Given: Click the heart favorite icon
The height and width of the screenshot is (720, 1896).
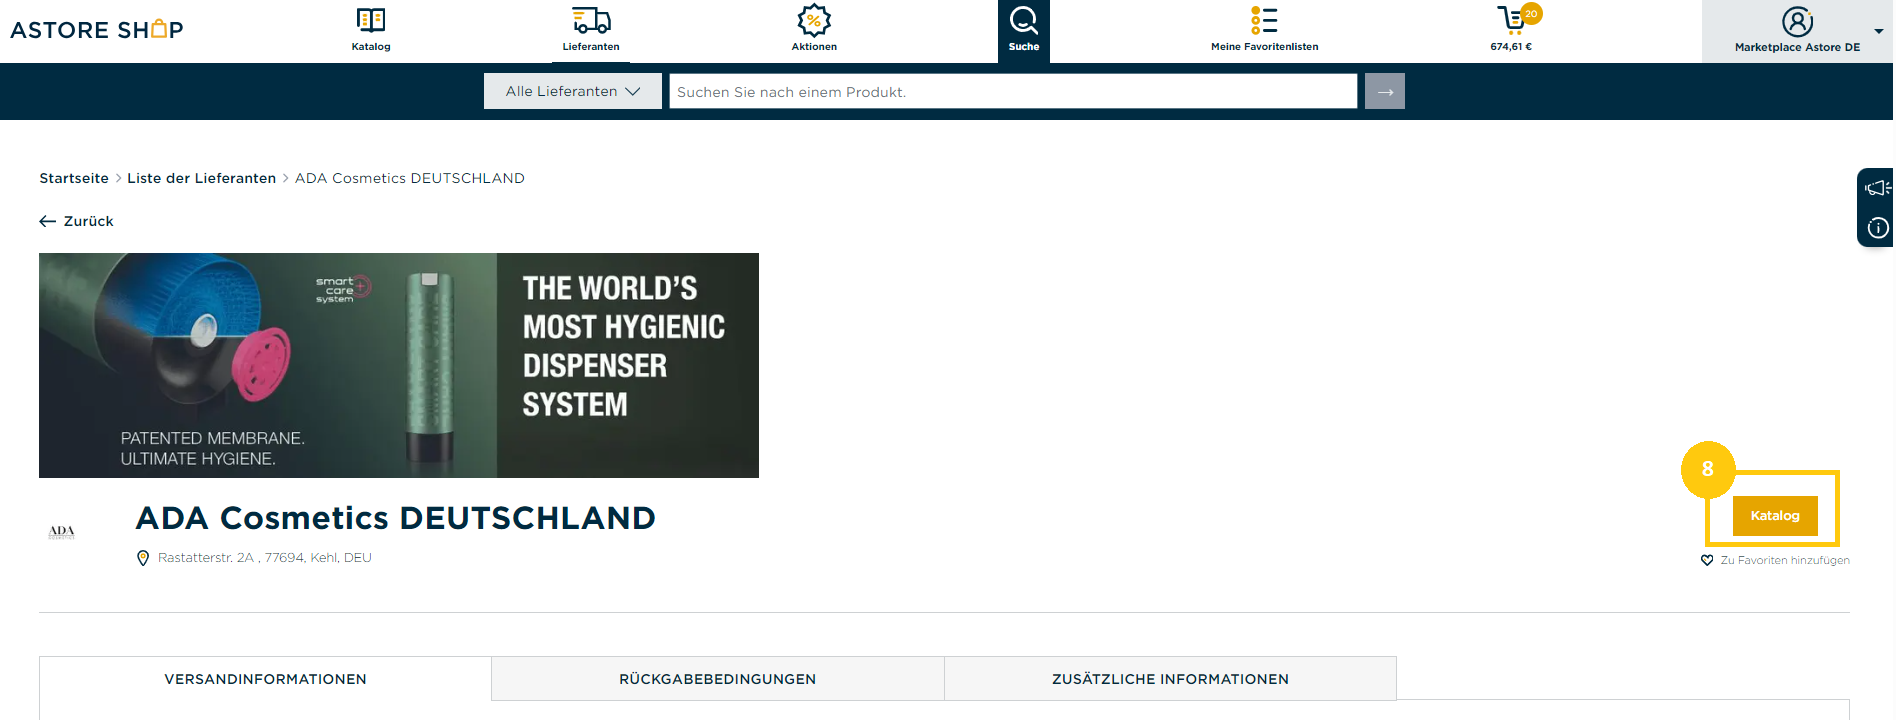Looking at the screenshot, I should coord(1707,560).
